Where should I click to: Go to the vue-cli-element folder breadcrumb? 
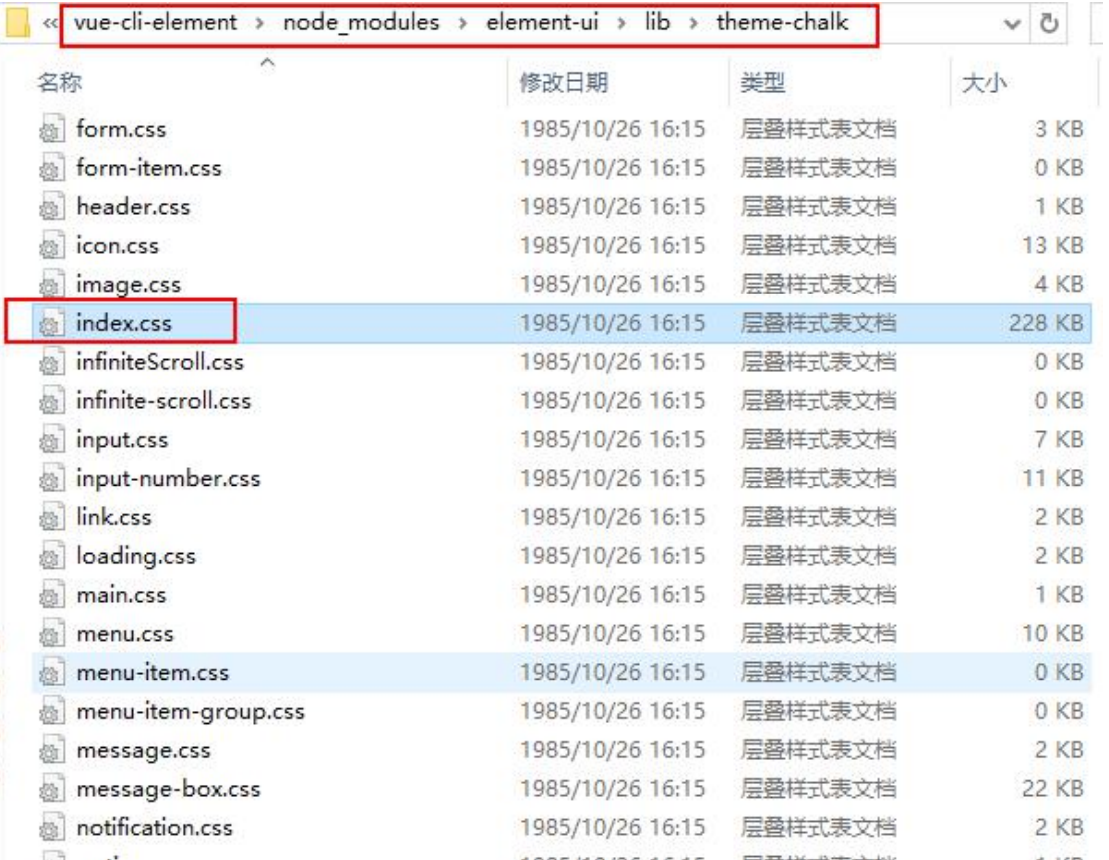click(156, 23)
